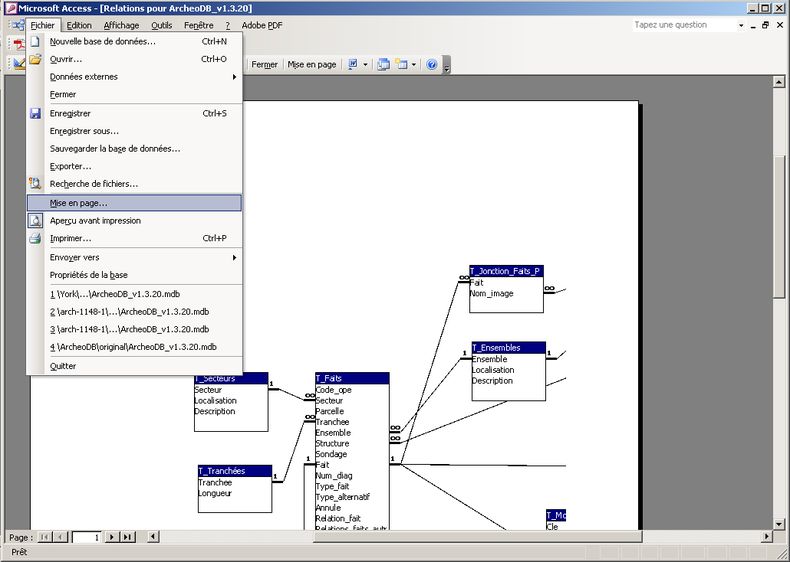Open the Outils menu
The height and width of the screenshot is (562, 790).
coord(162,25)
